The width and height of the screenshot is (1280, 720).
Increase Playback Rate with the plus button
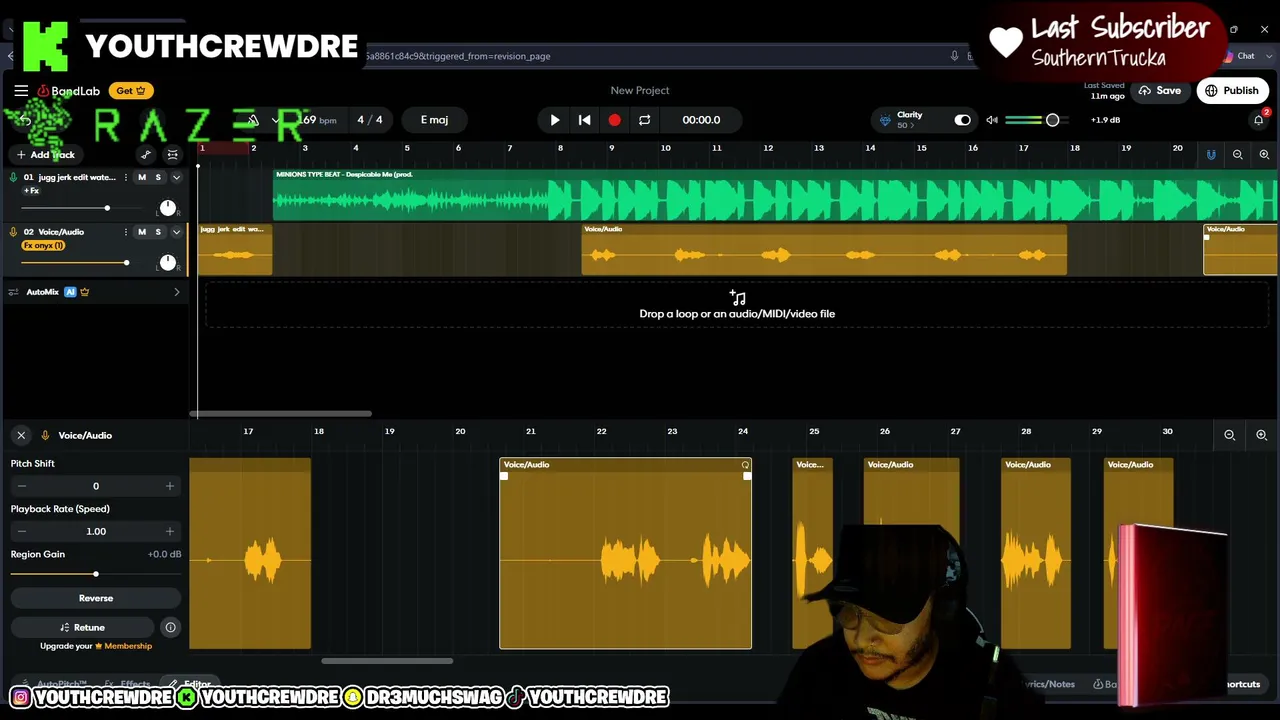click(170, 531)
